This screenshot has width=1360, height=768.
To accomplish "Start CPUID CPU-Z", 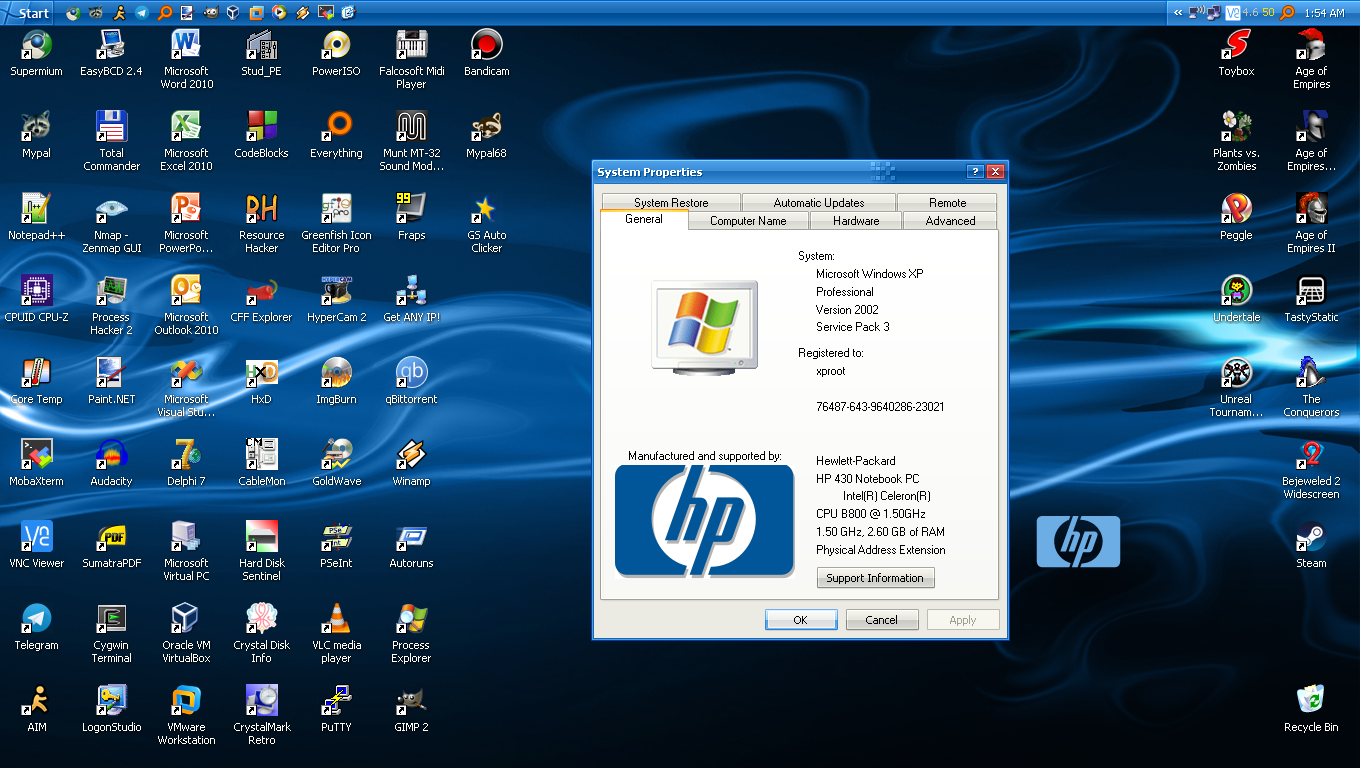I will coord(36,289).
